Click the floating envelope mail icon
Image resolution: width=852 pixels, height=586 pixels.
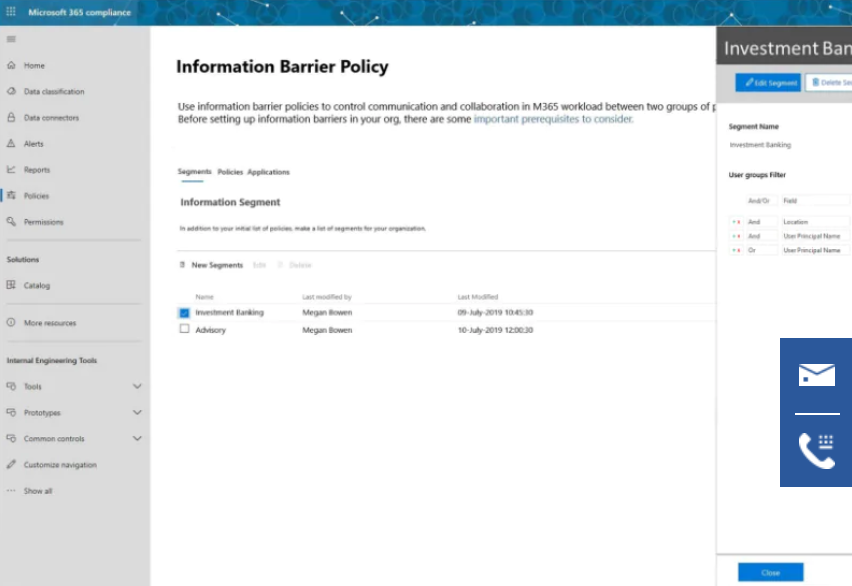tap(816, 375)
